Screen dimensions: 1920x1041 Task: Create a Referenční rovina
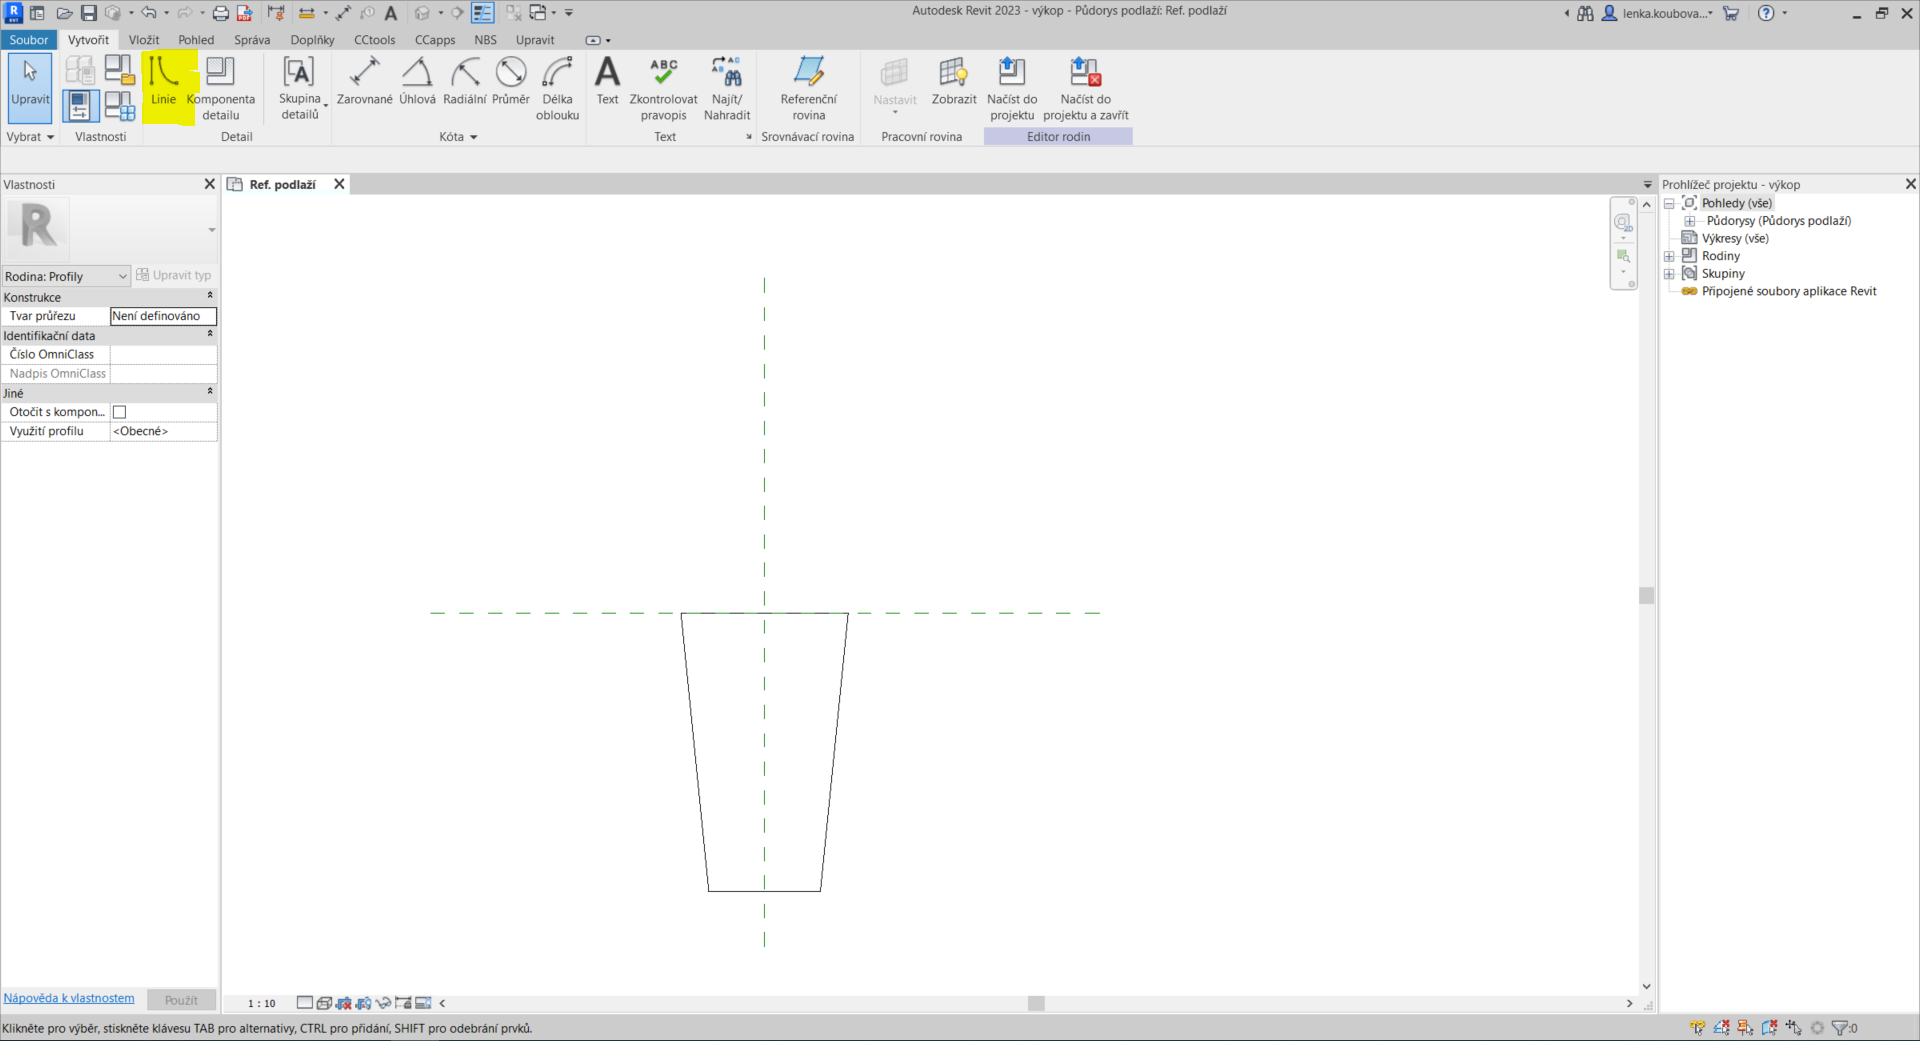point(808,86)
